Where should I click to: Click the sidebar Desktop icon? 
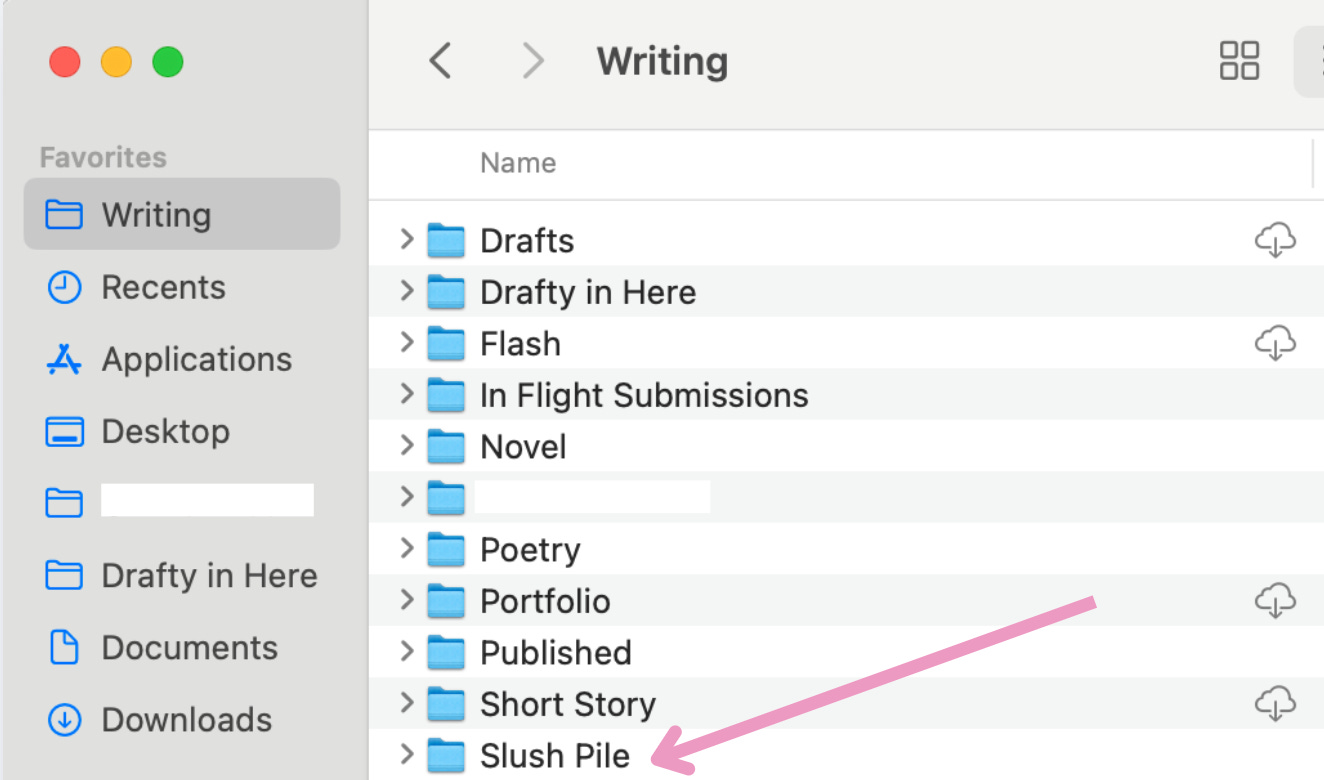pyautogui.click(x=64, y=432)
